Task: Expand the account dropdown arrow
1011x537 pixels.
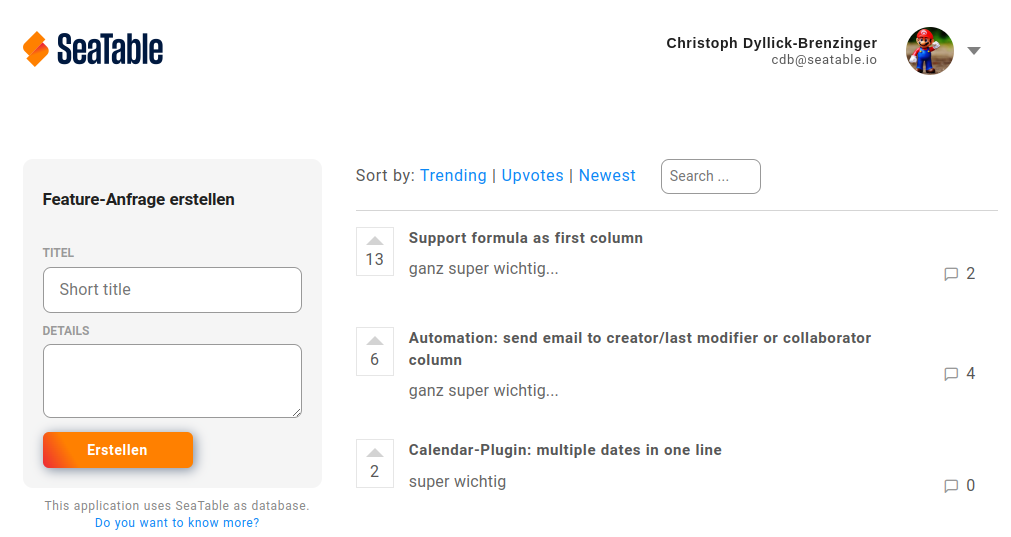Action: click(974, 51)
